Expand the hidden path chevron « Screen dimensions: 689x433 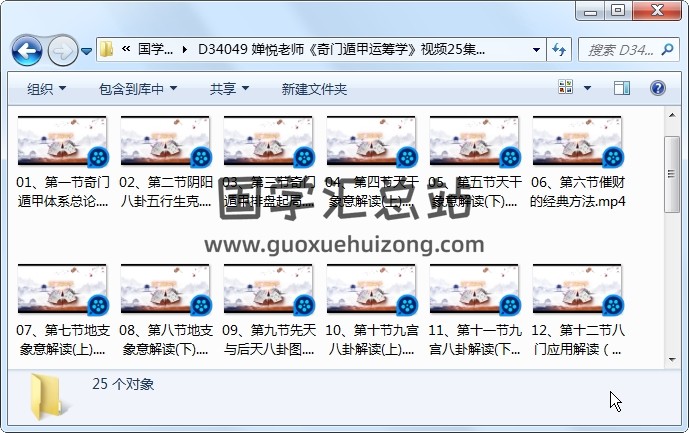[126, 49]
